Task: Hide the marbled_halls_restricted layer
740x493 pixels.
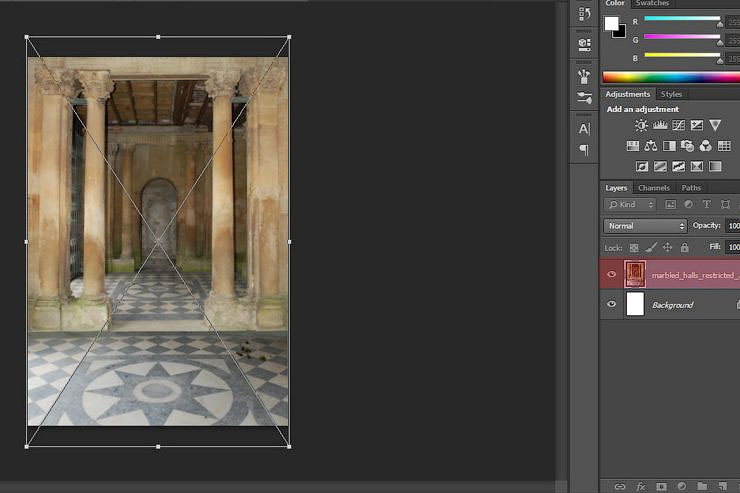Action: (x=611, y=273)
